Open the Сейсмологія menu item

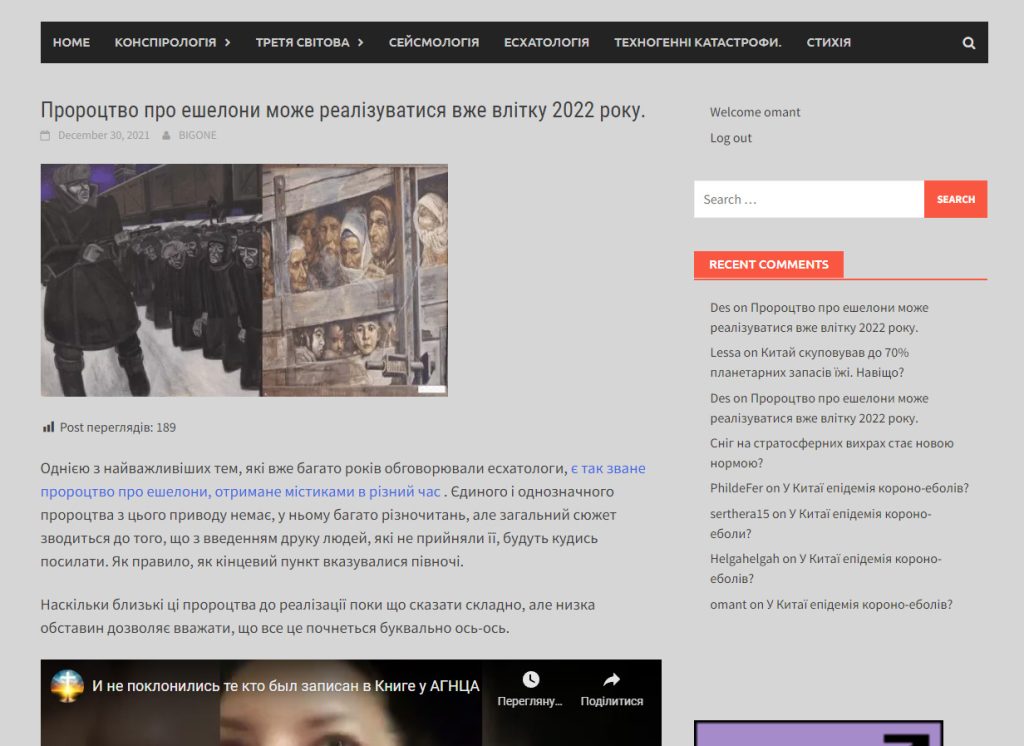434,42
